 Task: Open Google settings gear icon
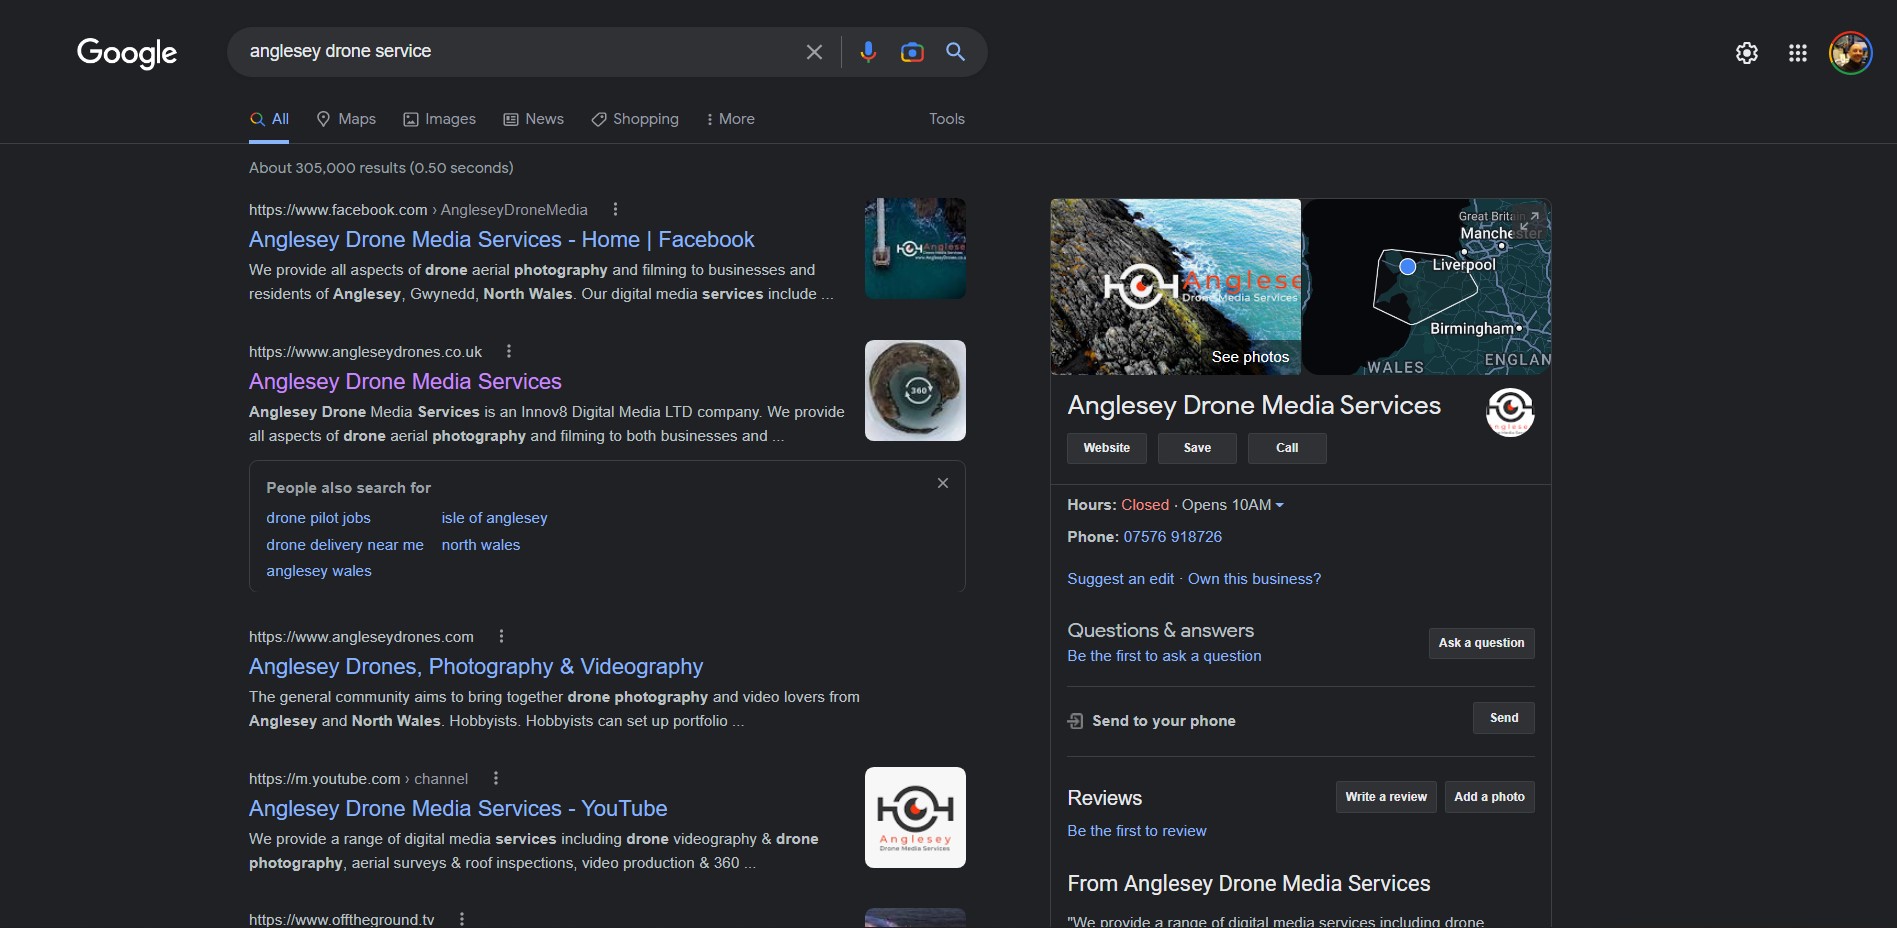click(x=1747, y=53)
